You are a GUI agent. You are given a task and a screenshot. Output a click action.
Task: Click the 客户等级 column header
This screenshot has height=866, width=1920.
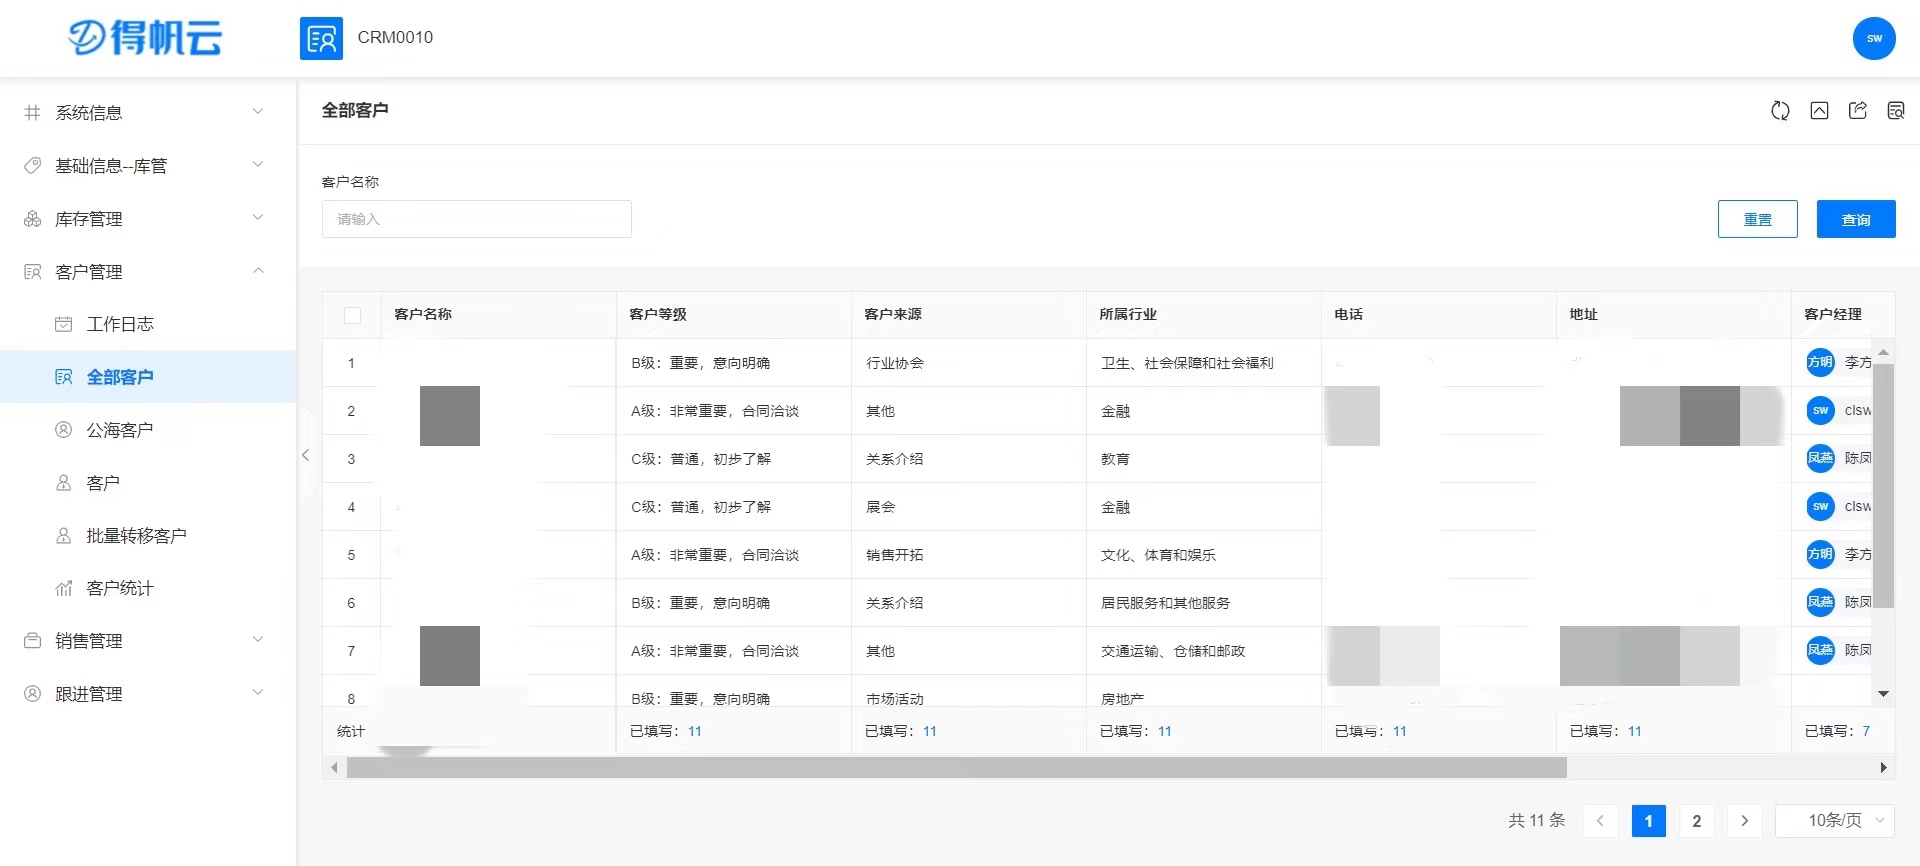[733, 315]
